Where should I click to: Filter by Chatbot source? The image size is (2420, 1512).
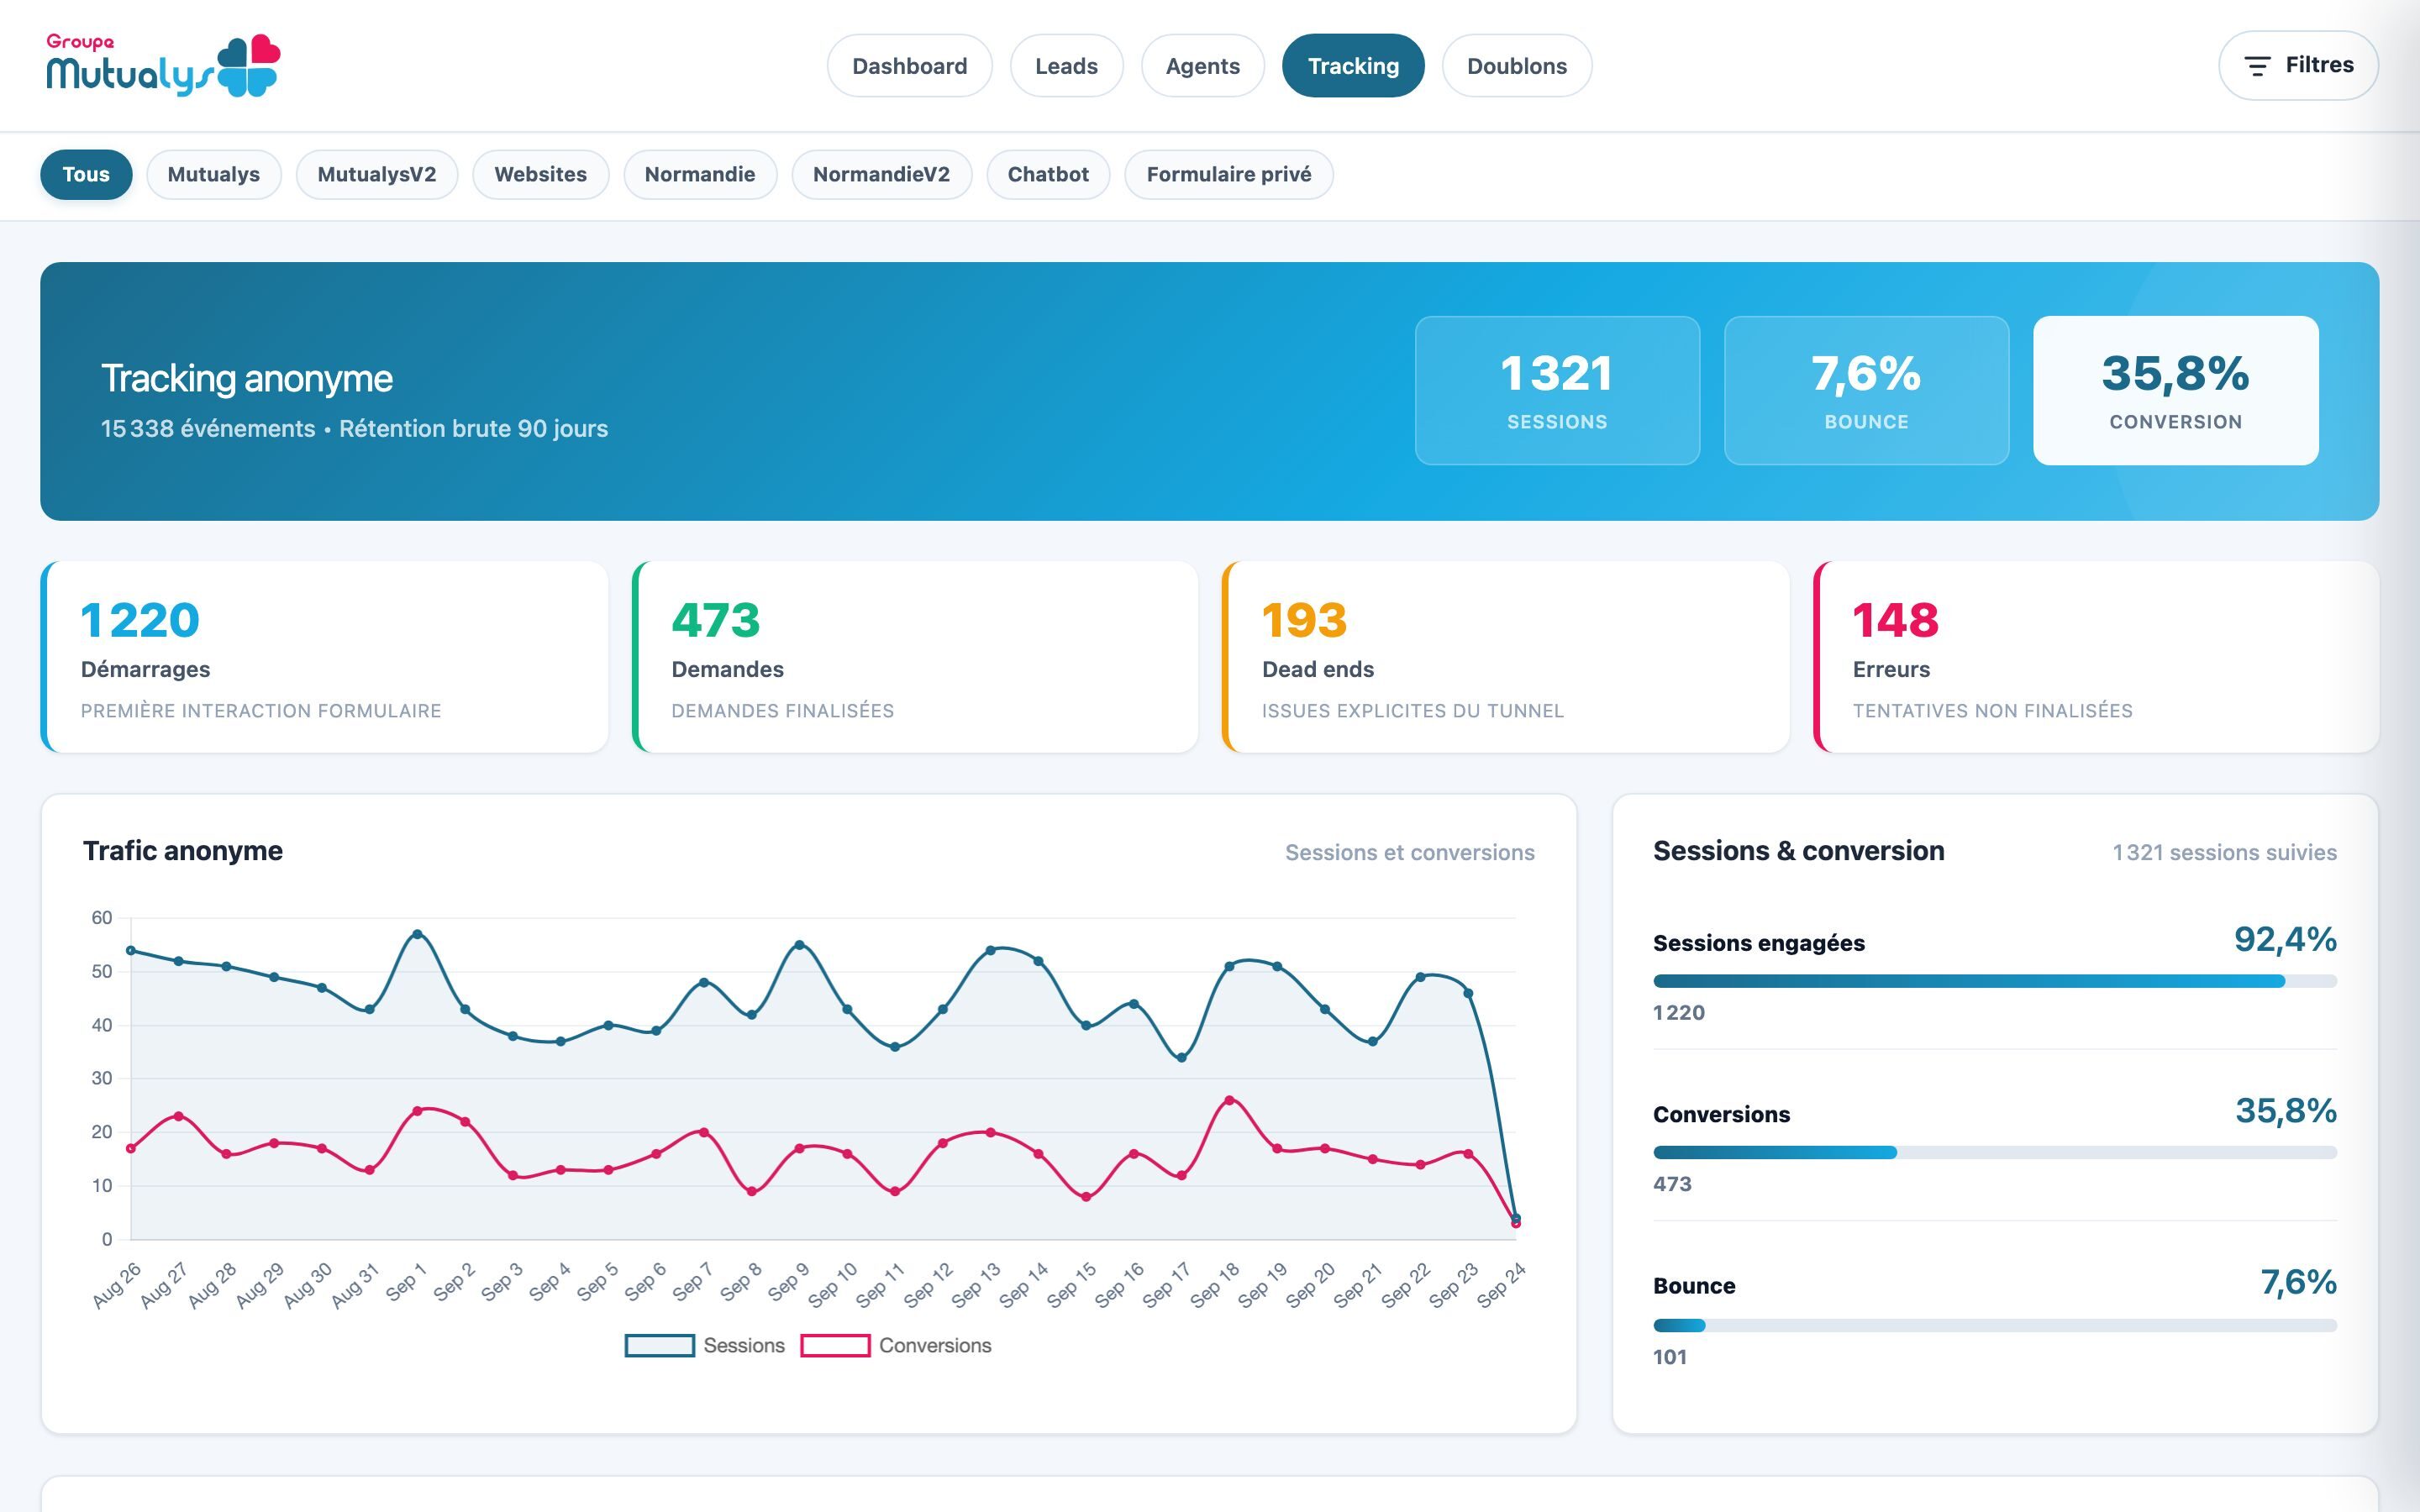(x=1047, y=174)
